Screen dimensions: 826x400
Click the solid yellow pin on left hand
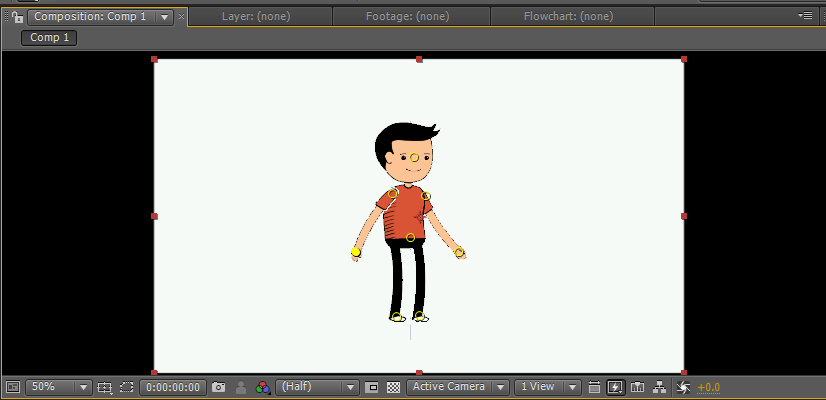[x=356, y=252]
